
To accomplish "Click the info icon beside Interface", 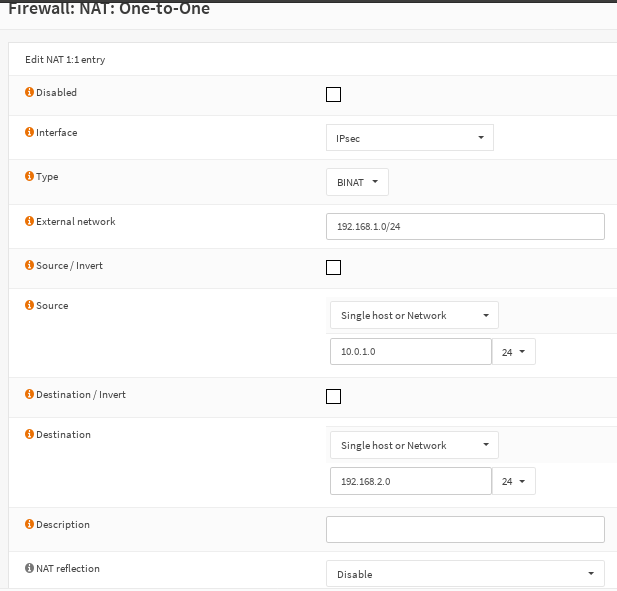I will click(29, 133).
